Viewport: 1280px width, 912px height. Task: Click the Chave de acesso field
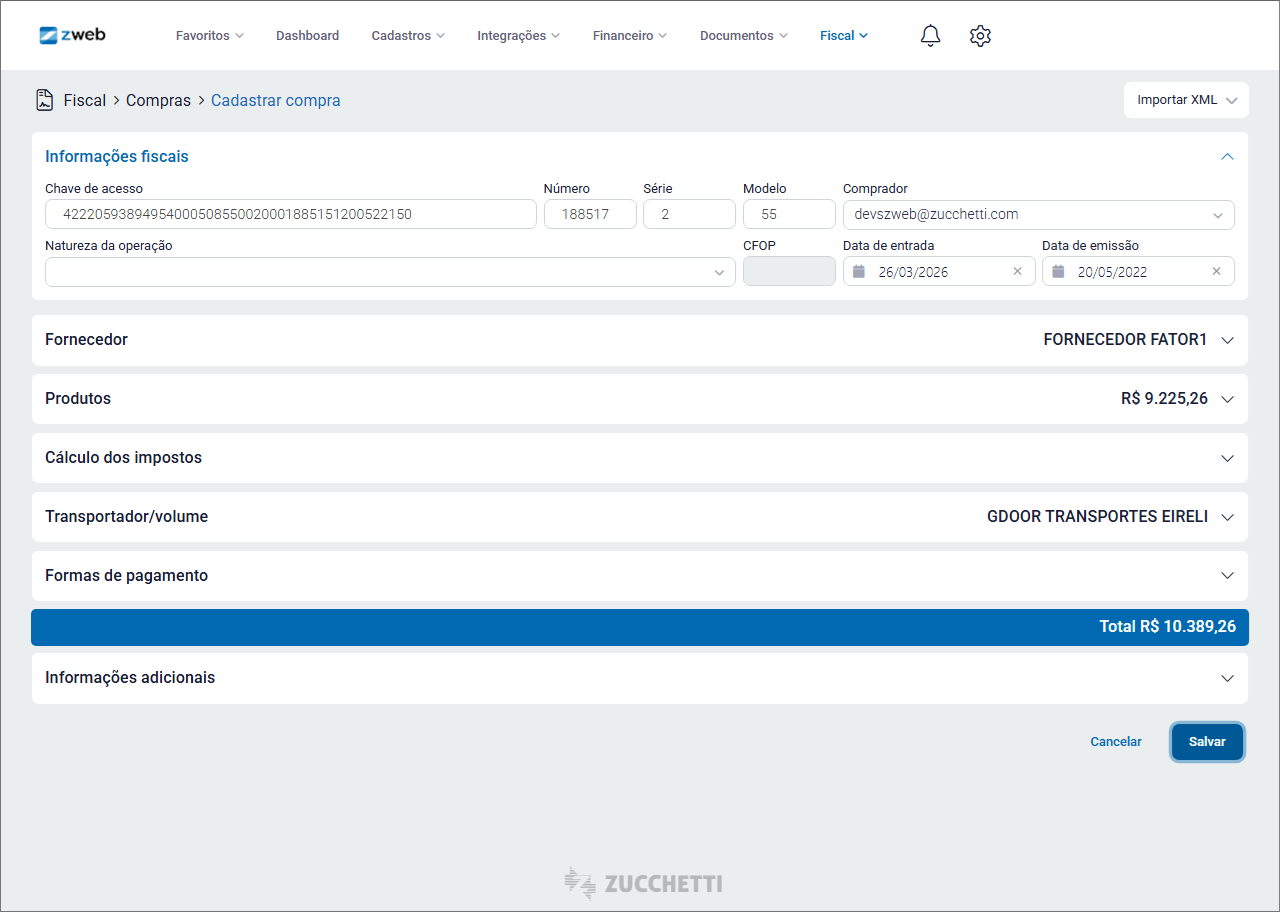tap(290, 215)
